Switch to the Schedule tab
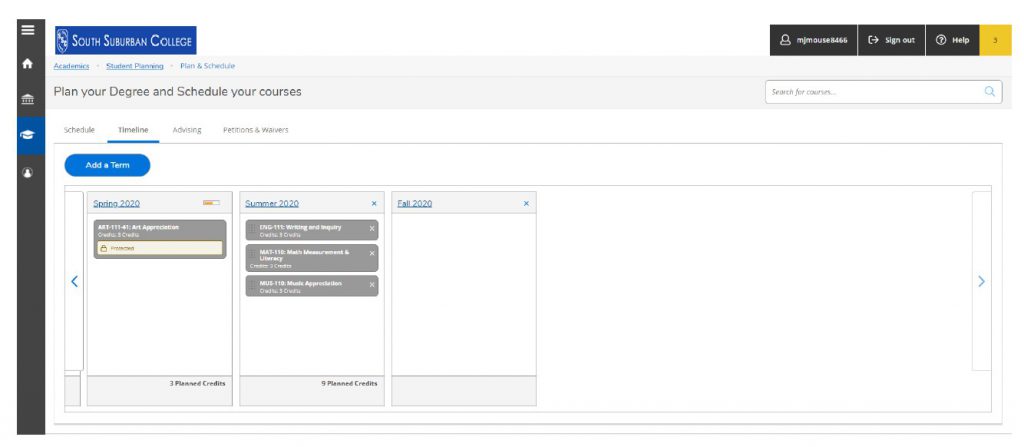This screenshot has width=1024, height=447. [79, 130]
